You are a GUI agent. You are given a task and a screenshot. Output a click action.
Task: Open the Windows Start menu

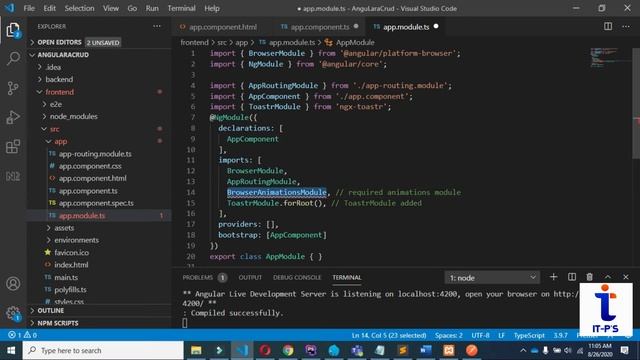coord(11,350)
